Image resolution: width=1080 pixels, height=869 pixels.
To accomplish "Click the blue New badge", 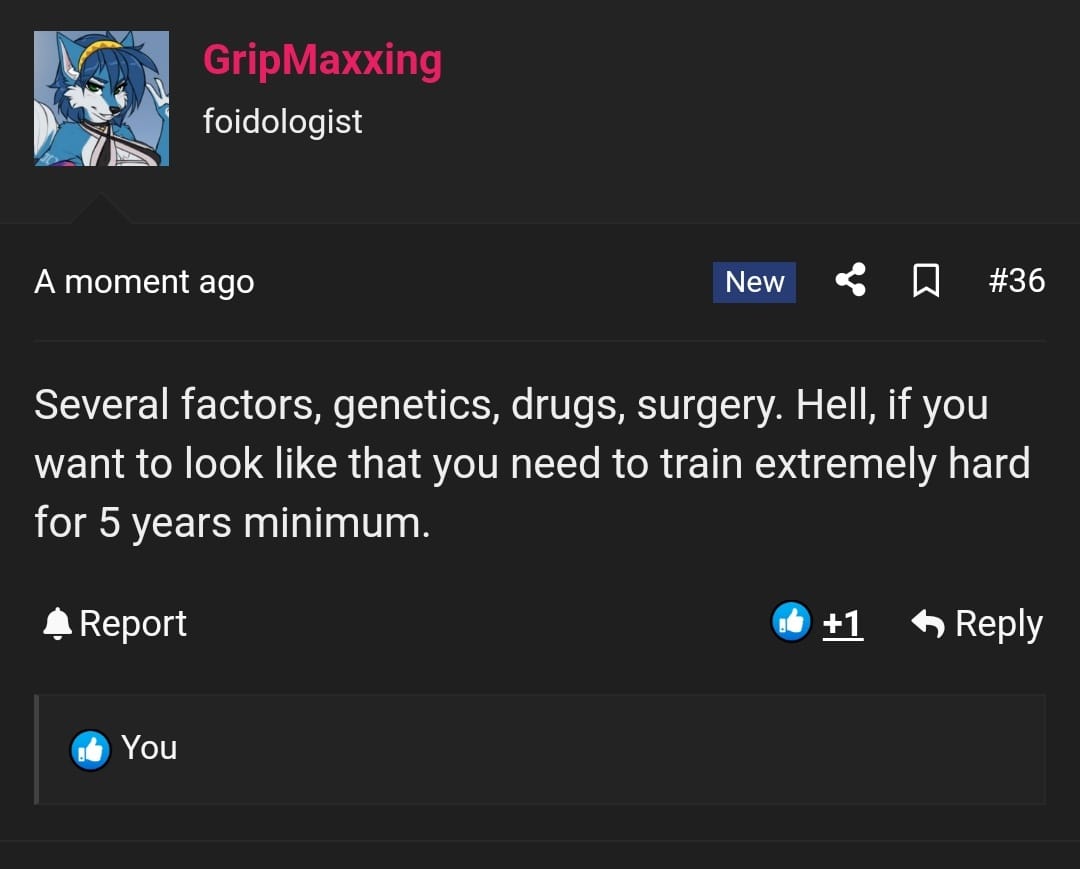I will [x=754, y=282].
